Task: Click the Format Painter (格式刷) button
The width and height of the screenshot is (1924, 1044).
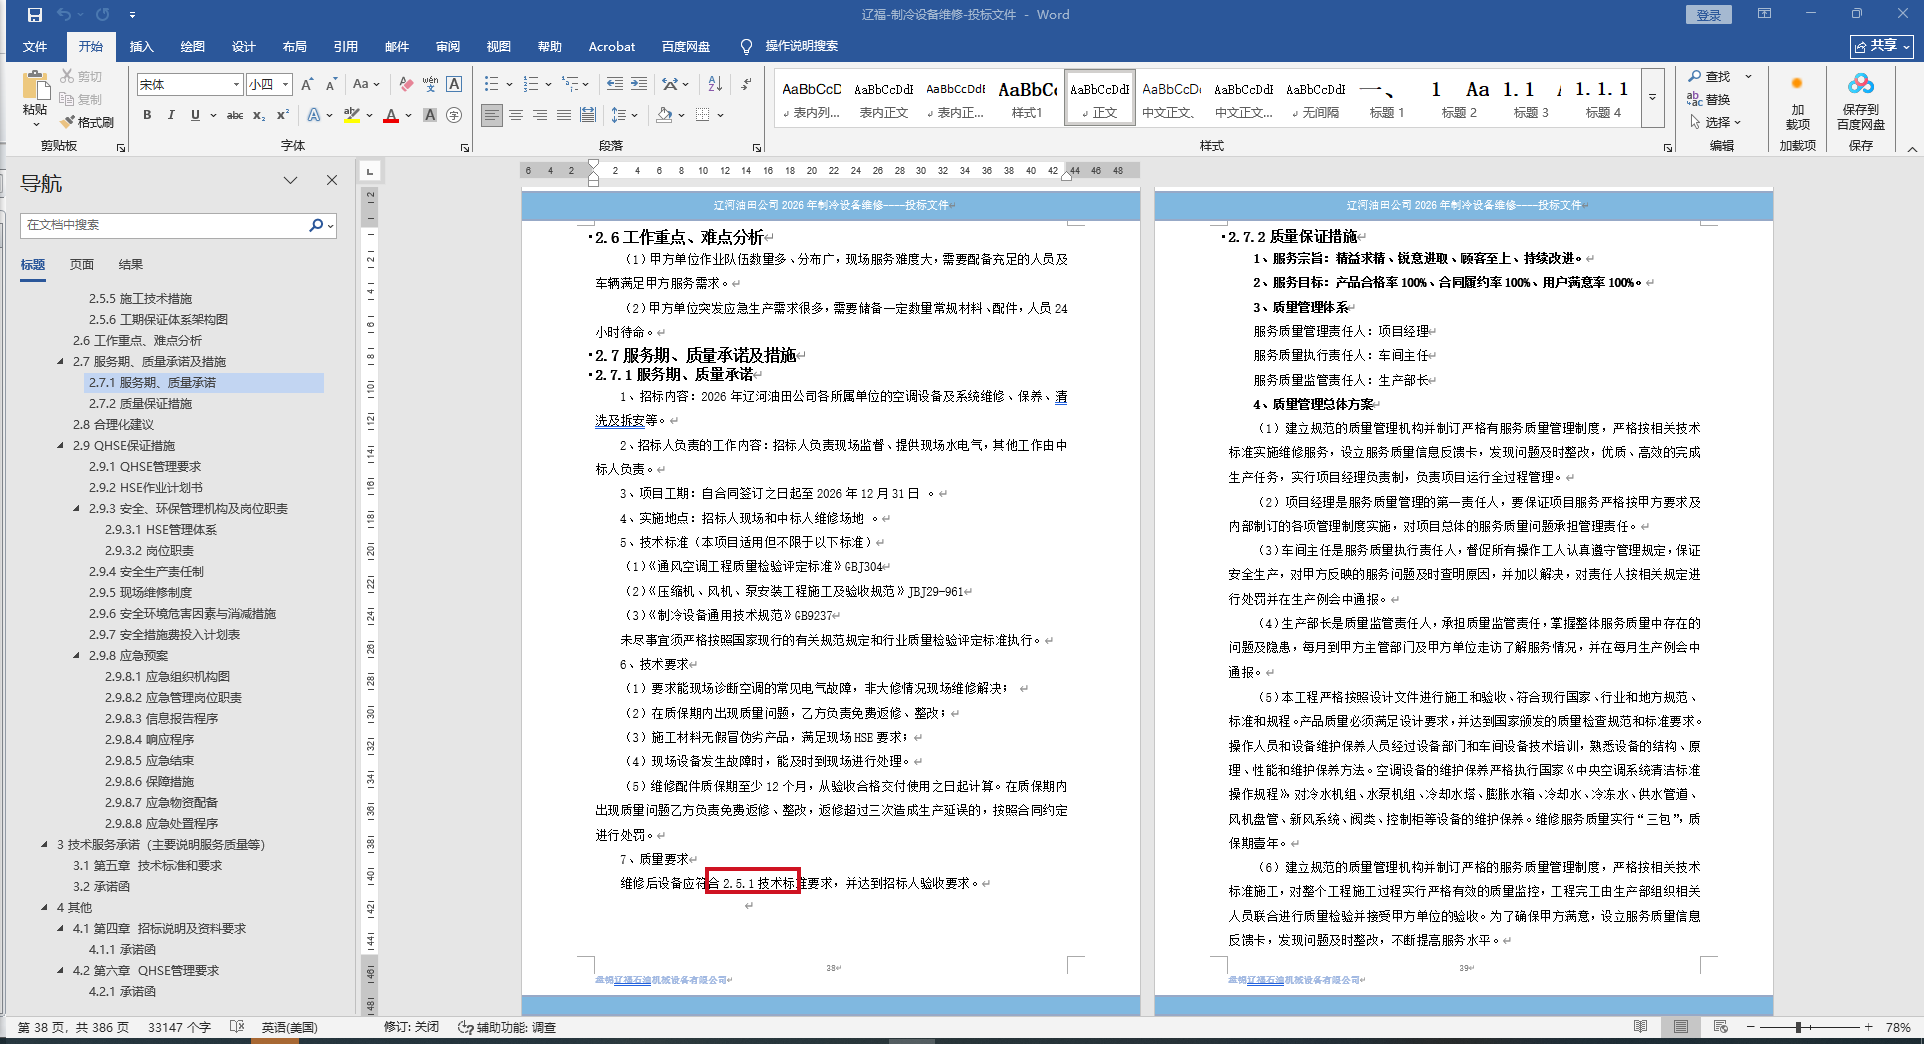Action: [87, 122]
